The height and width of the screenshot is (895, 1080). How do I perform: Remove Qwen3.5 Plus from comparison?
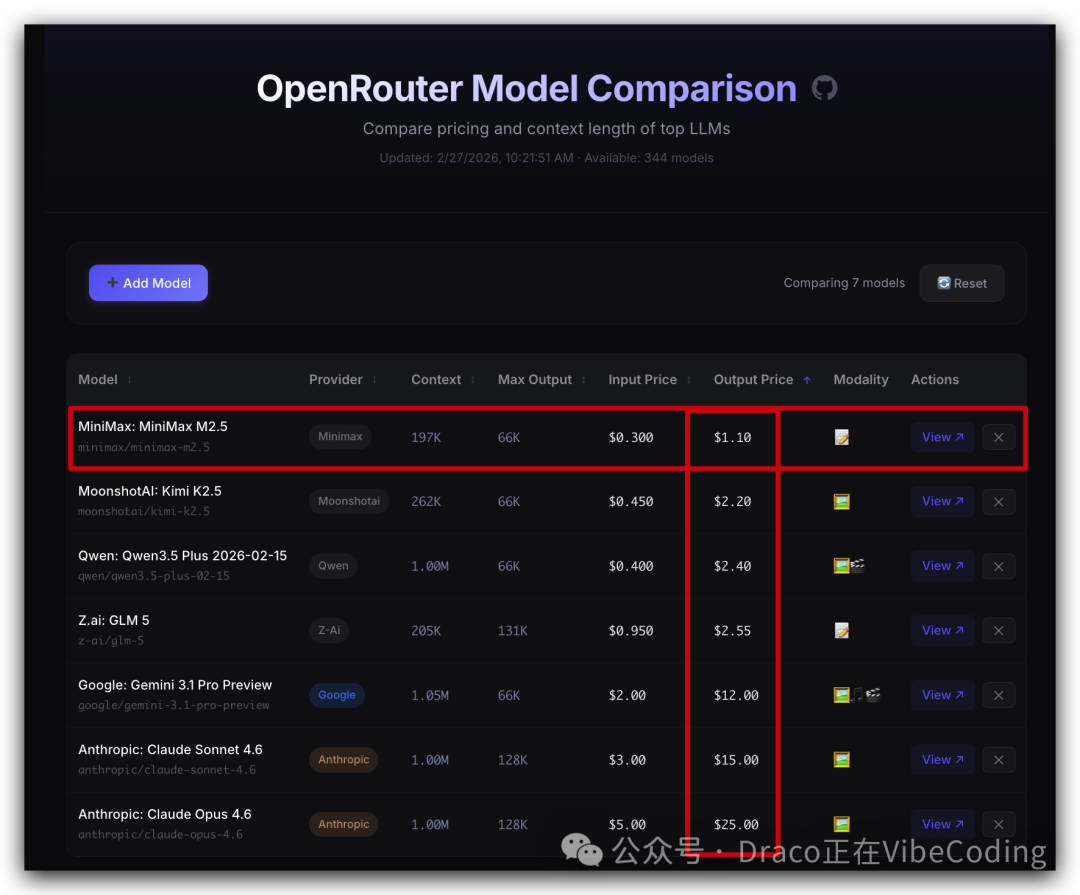[999, 566]
